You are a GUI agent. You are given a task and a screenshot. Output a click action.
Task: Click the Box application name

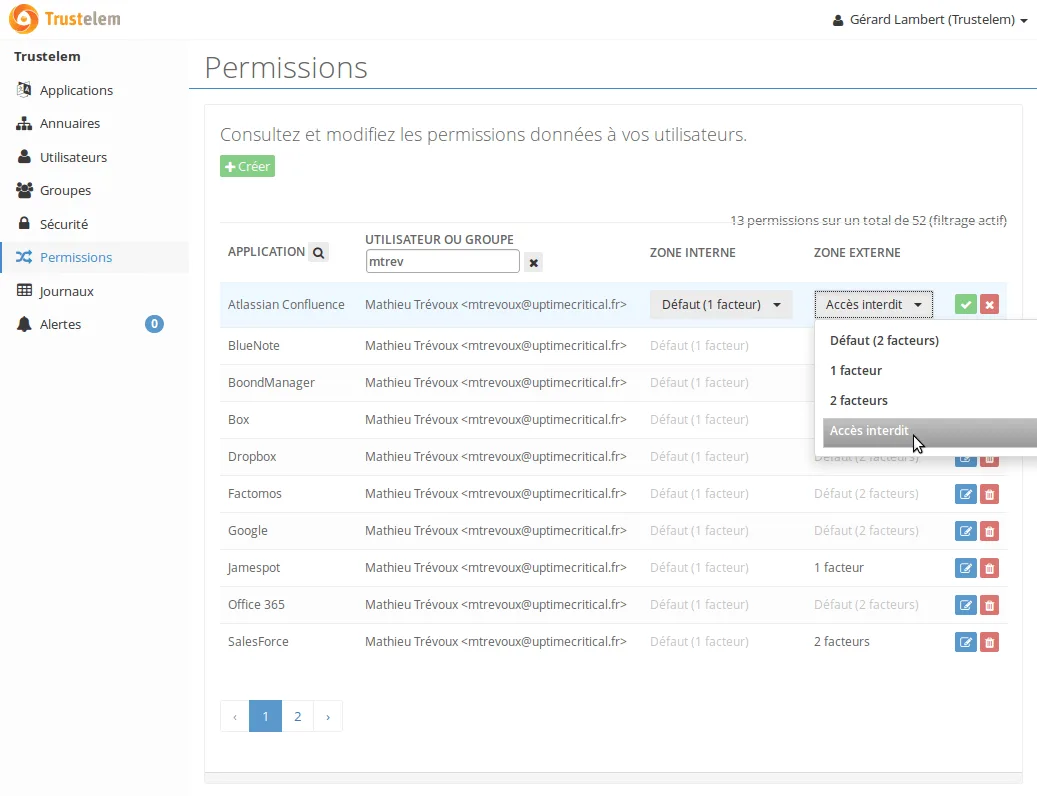click(x=238, y=420)
